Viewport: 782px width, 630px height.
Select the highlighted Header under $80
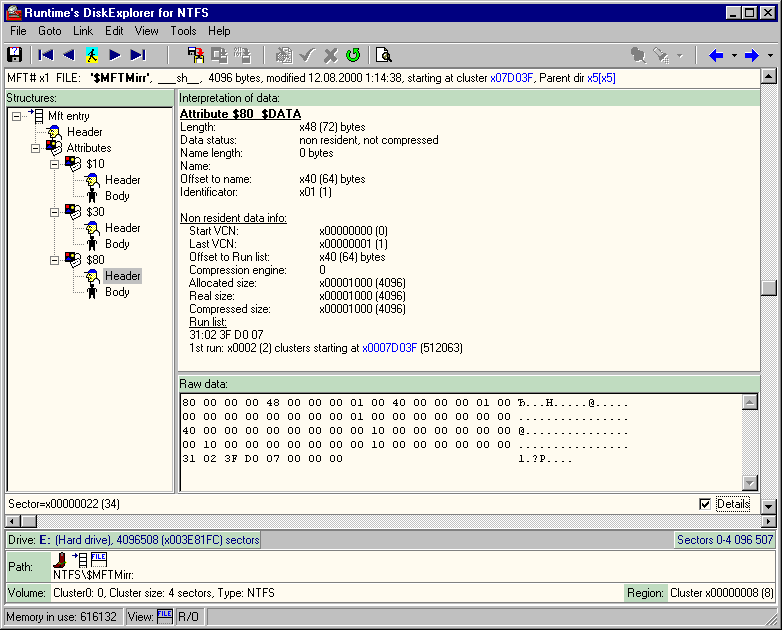point(123,276)
